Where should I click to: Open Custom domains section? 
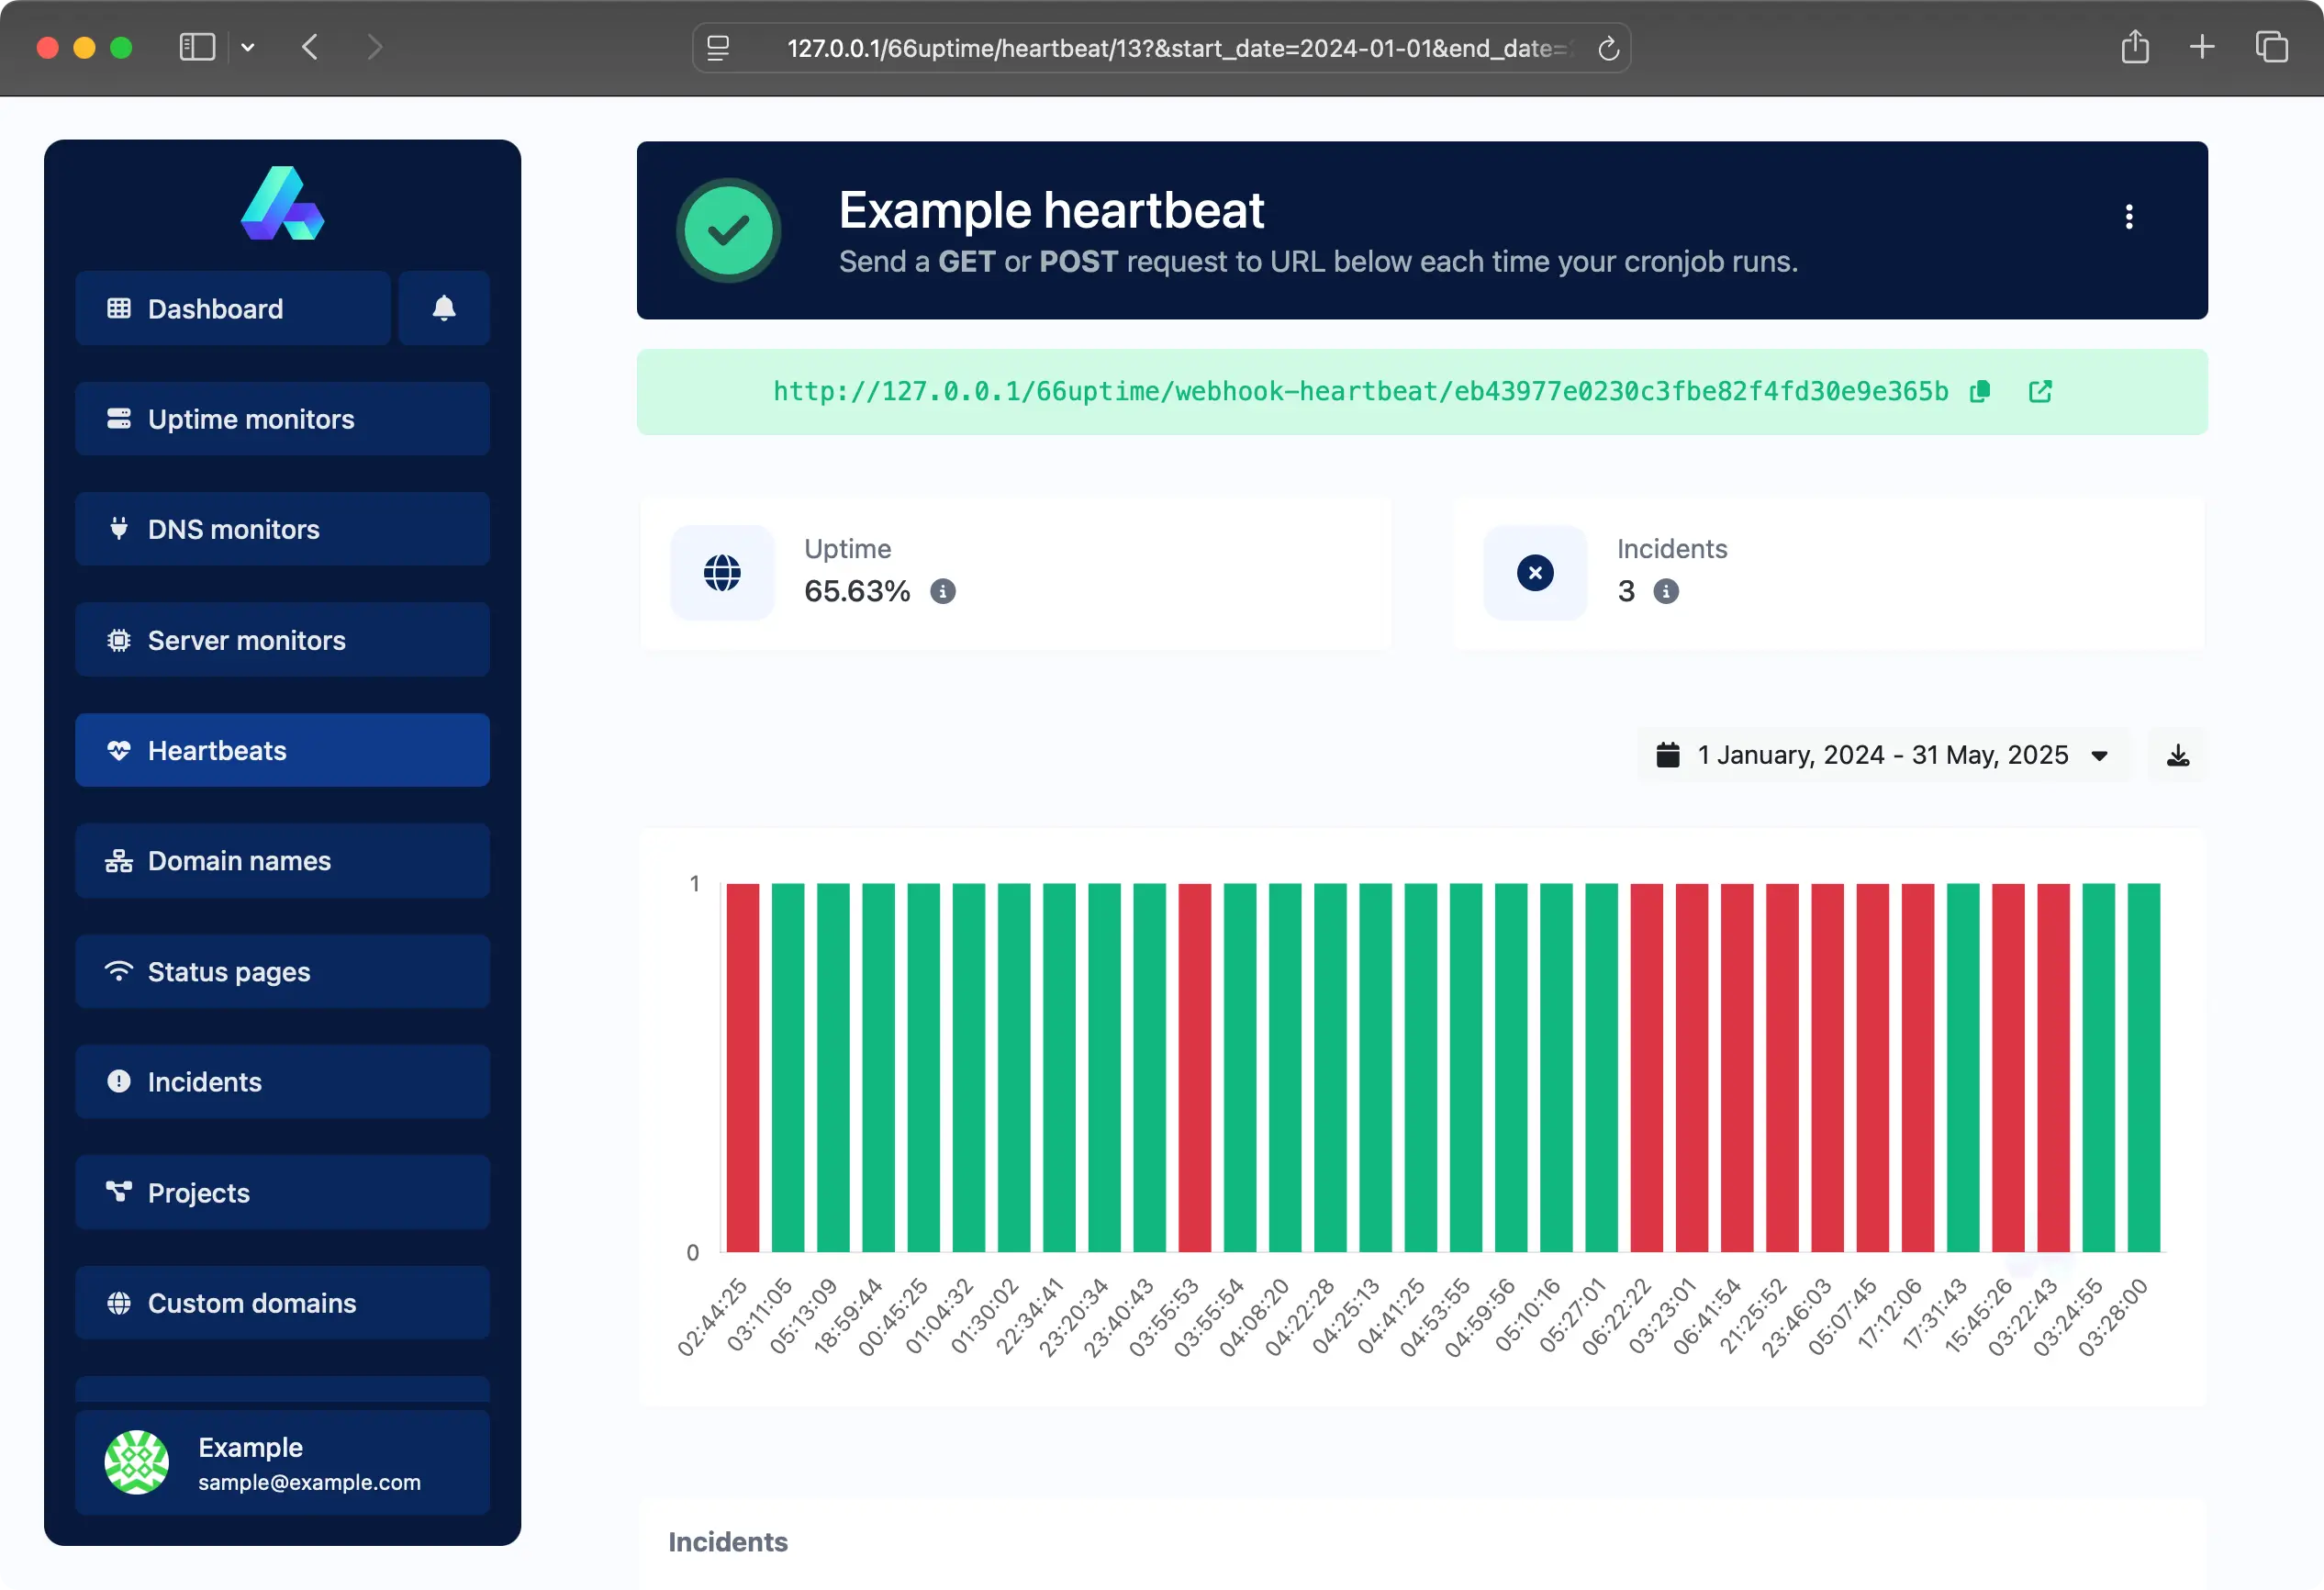point(283,1302)
